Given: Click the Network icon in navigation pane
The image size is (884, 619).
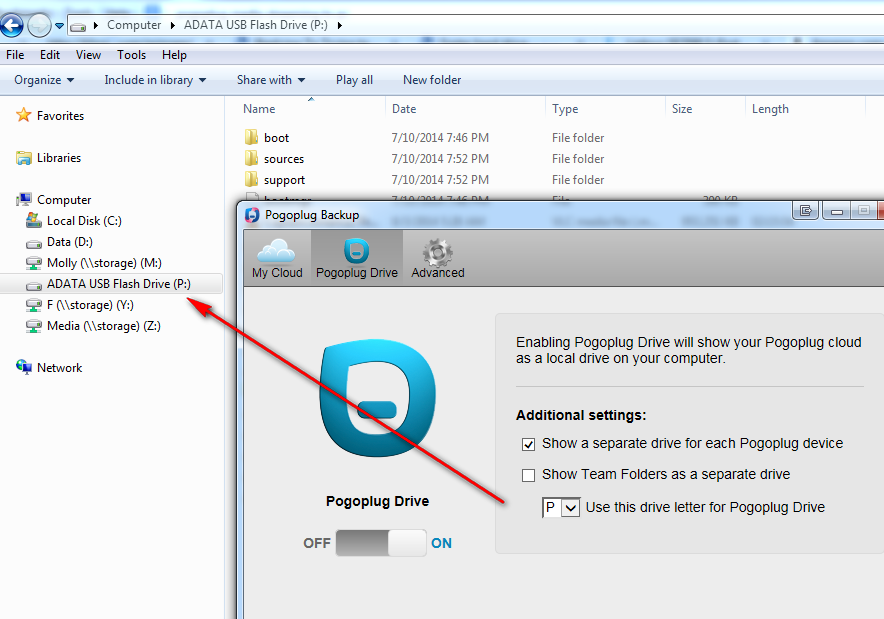Looking at the screenshot, I should pyautogui.click(x=24, y=368).
